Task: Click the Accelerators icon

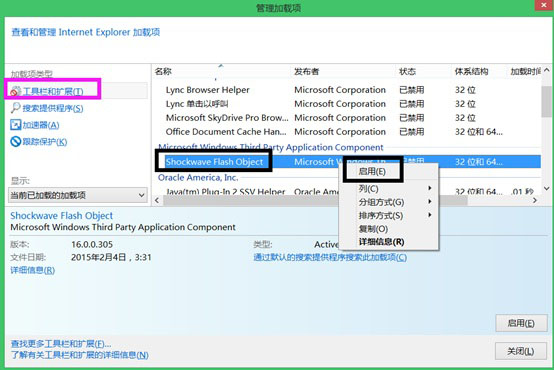Action: point(16,125)
